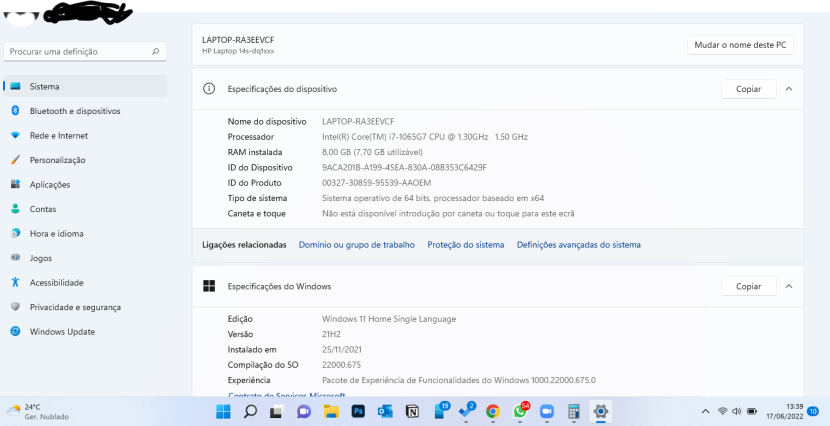Image resolution: width=830 pixels, height=426 pixels.
Task: Click the sync icon beside Windows Update
Action: [15, 331]
